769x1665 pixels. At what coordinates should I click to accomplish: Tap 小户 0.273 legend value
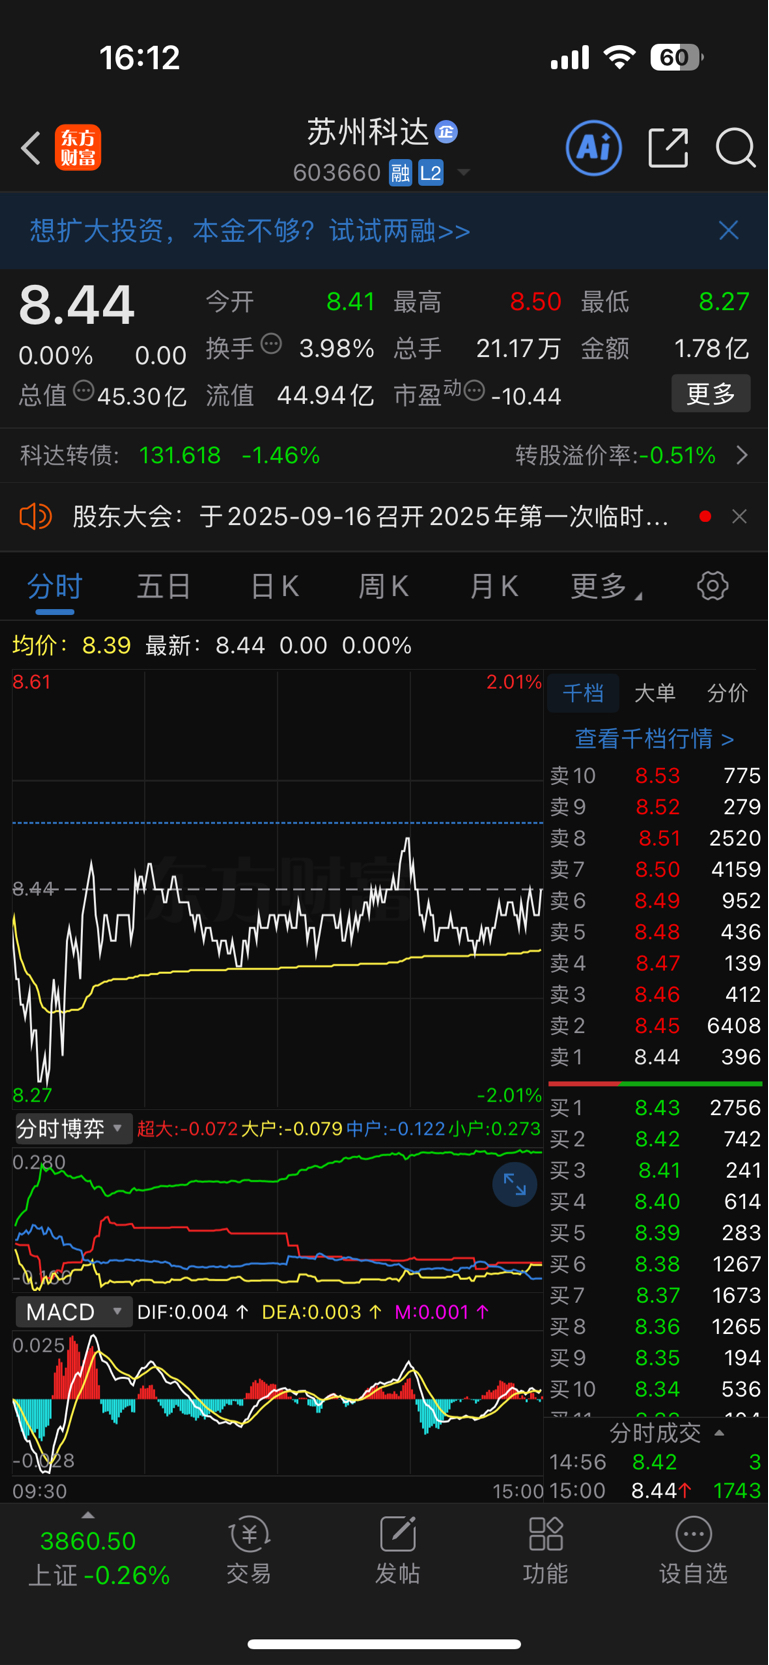pyautogui.click(x=494, y=1129)
